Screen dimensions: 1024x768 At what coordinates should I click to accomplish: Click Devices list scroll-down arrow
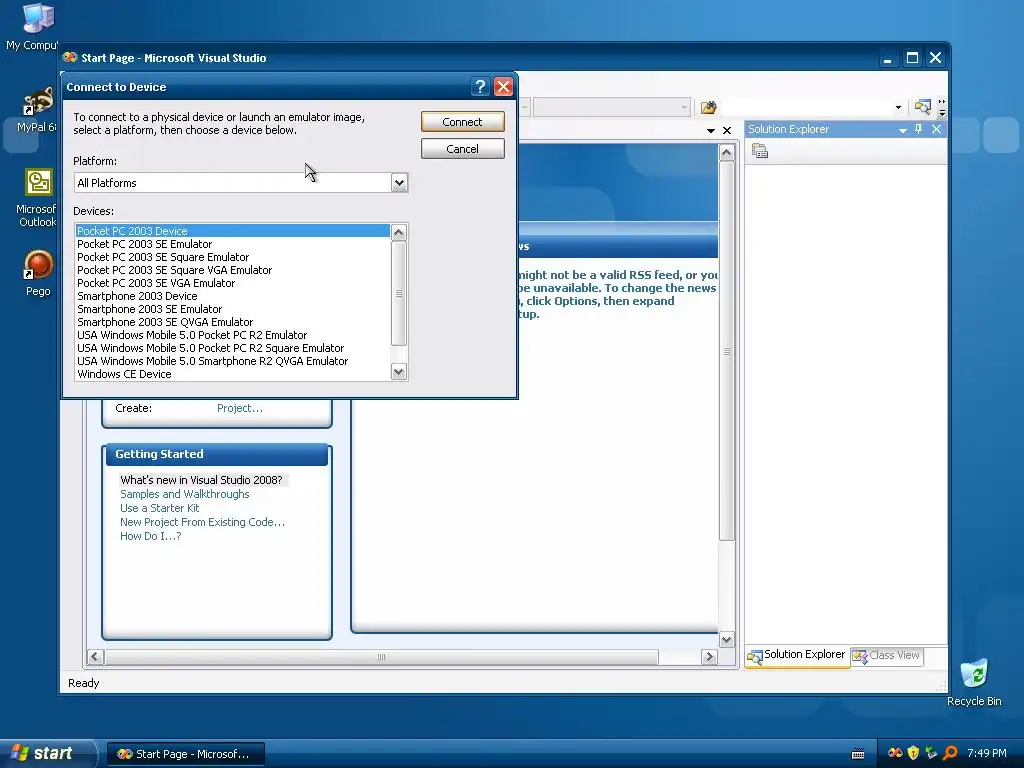click(398, 372)
